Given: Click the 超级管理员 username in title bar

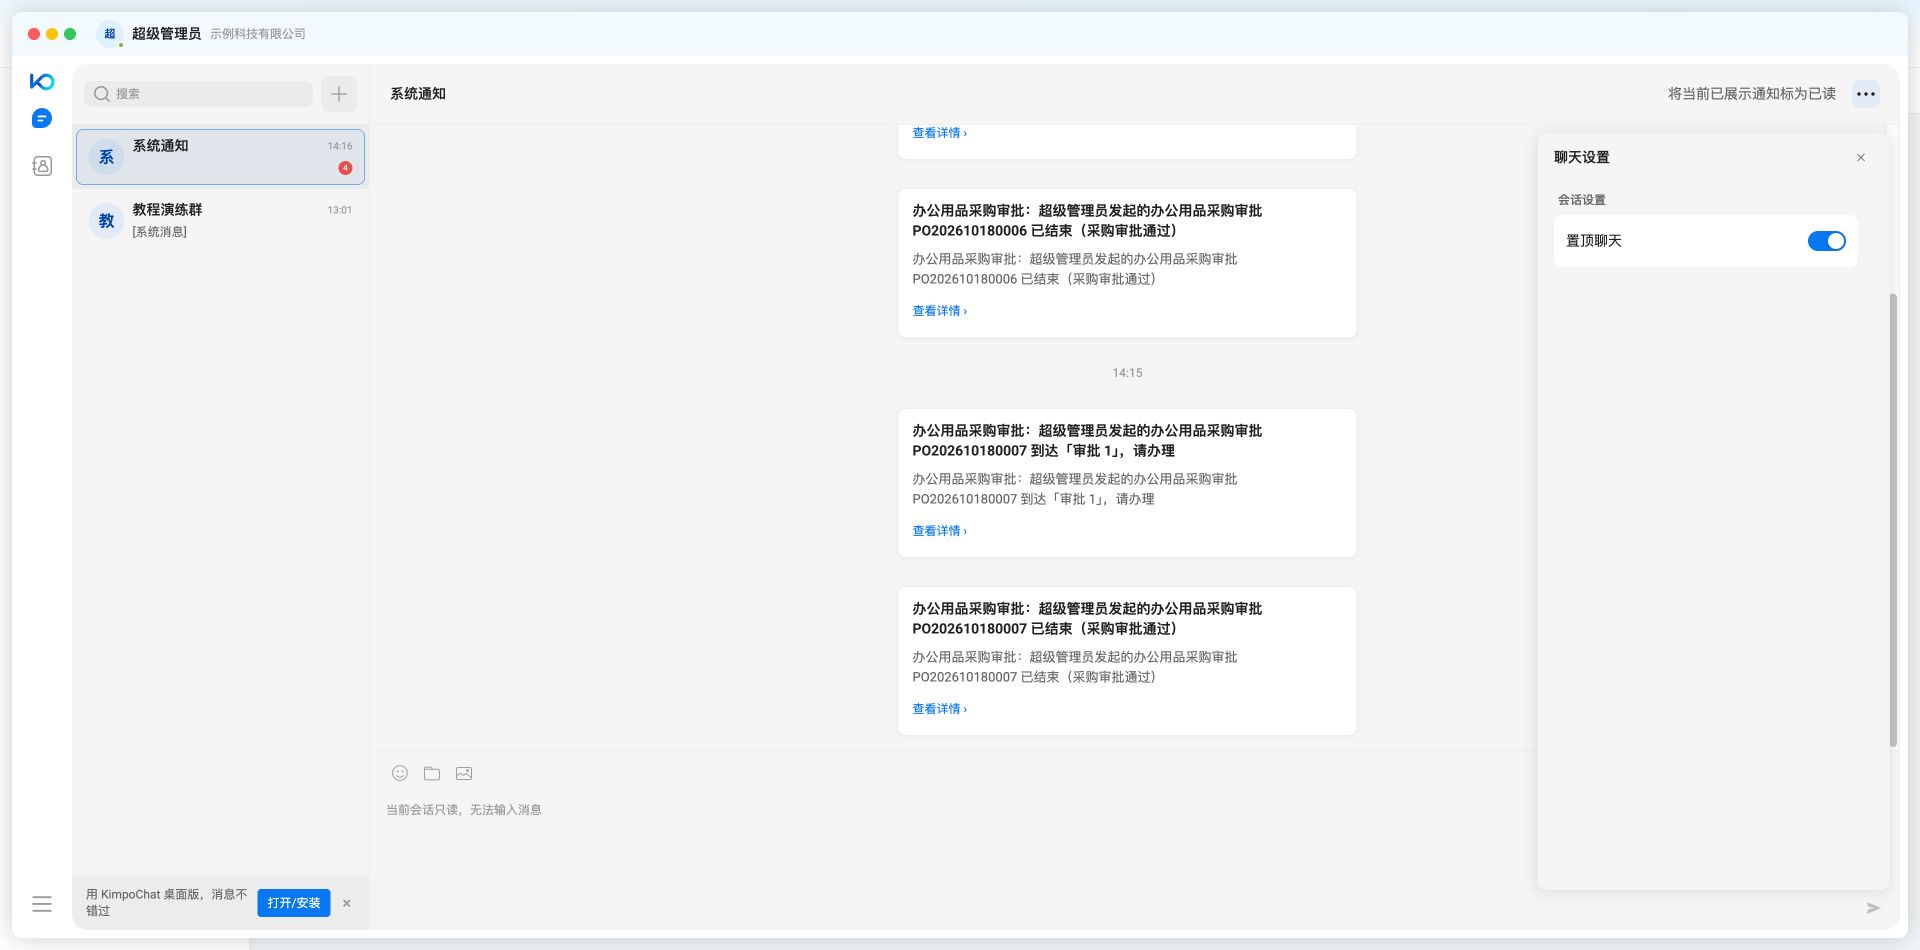Looking at the screenshot, I should pos(166,34).
